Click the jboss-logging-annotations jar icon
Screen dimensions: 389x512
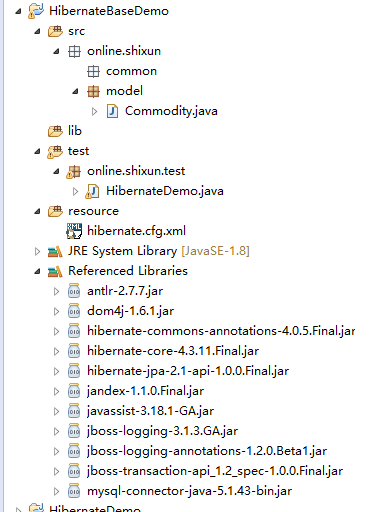pyautogui.click(x=74, y=451)
